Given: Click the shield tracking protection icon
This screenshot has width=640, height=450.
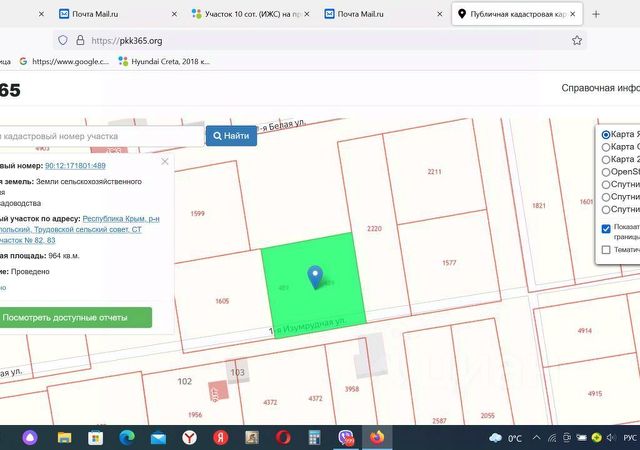Looking at the screenshot, I should pos(62,40).
